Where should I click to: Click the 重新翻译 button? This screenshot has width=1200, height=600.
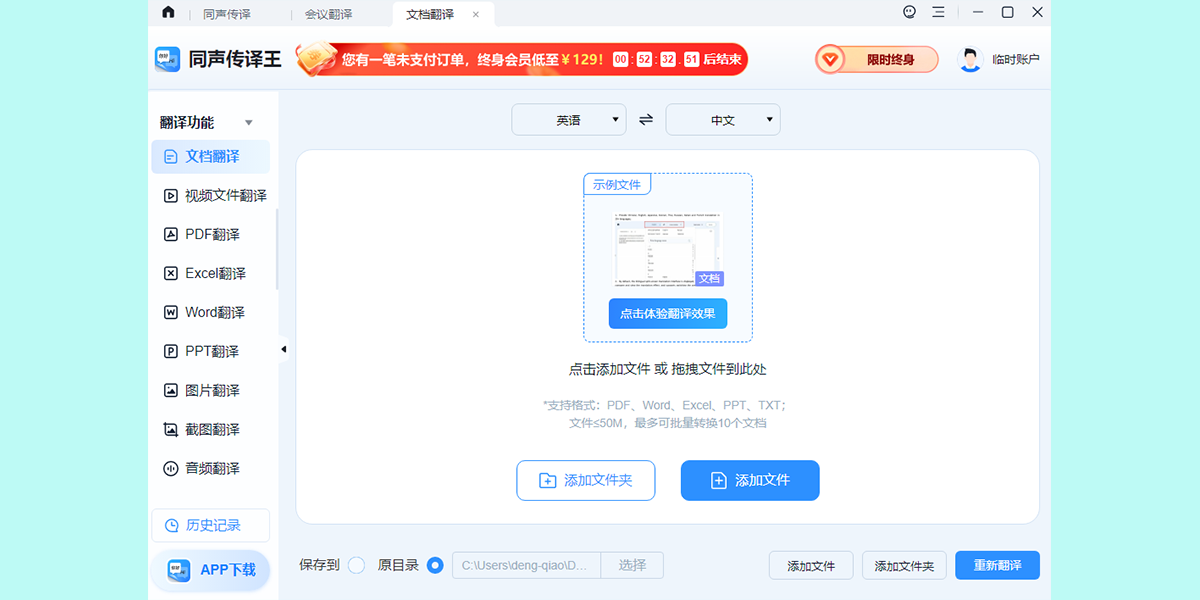(997, 565)
